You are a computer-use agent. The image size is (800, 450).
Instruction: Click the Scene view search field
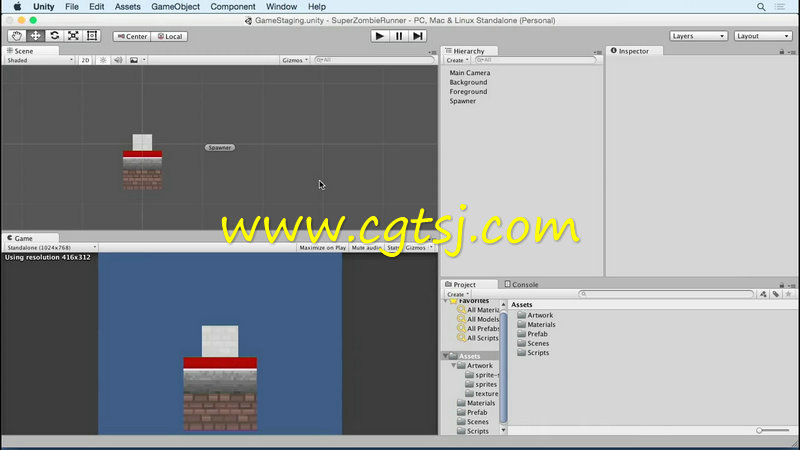373,60
